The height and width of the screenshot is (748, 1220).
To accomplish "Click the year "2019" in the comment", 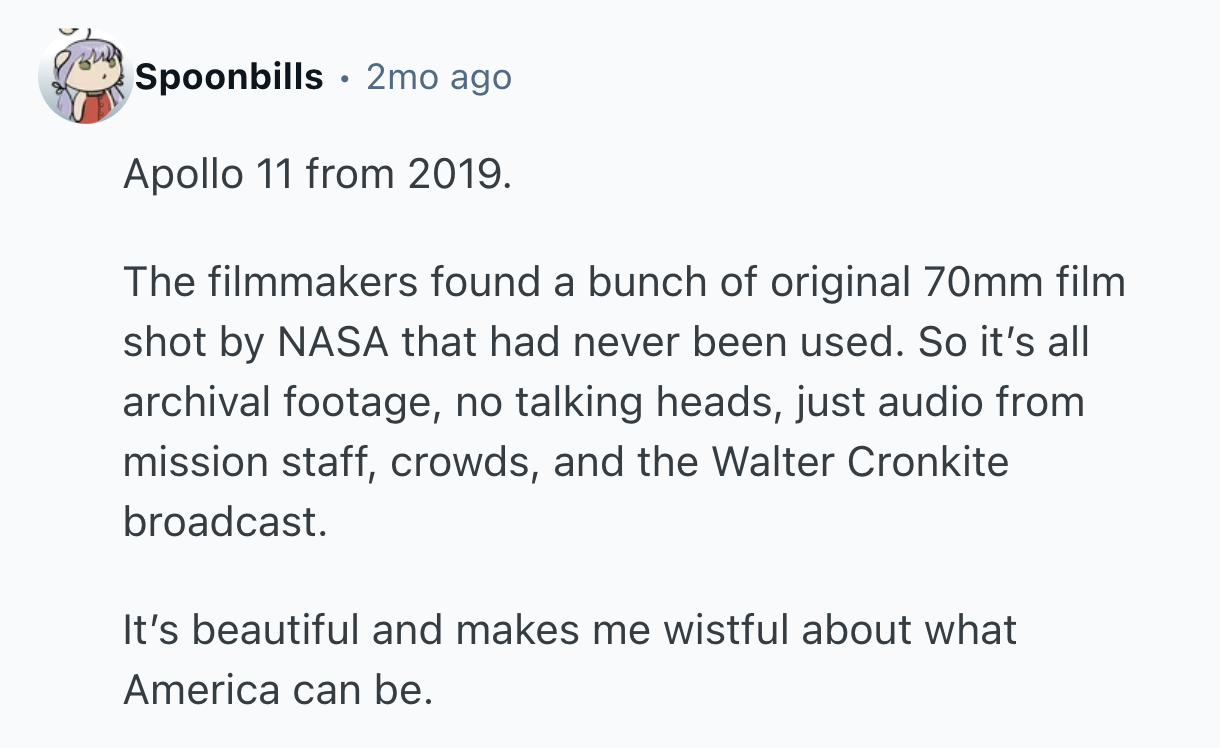I will tap(458, 175).
